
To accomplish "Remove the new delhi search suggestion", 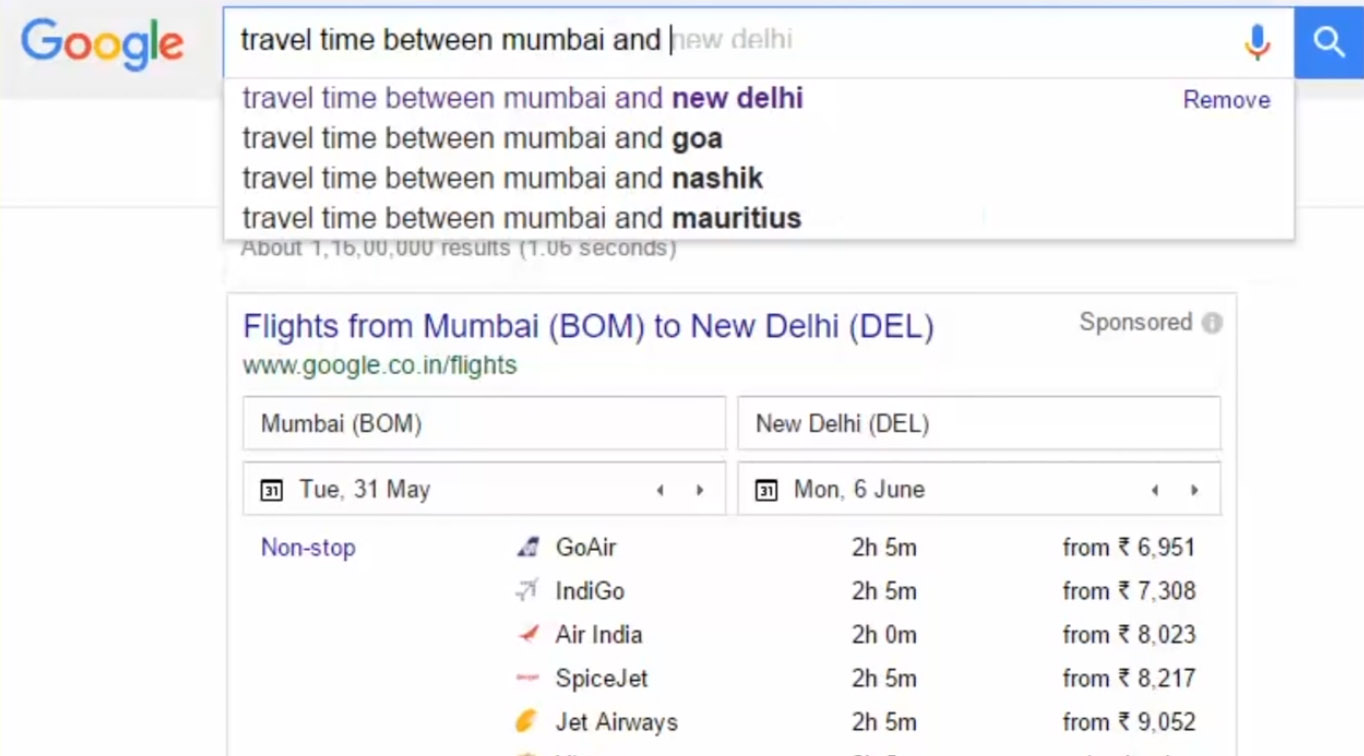I will pyautogui.click(x=1226, y=100).
